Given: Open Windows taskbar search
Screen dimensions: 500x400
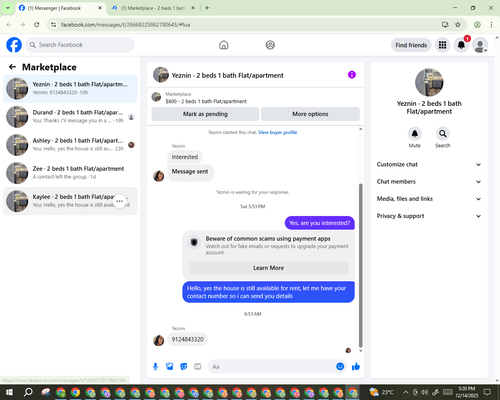Looking at the screenshot, I should (x=28, y=392).
